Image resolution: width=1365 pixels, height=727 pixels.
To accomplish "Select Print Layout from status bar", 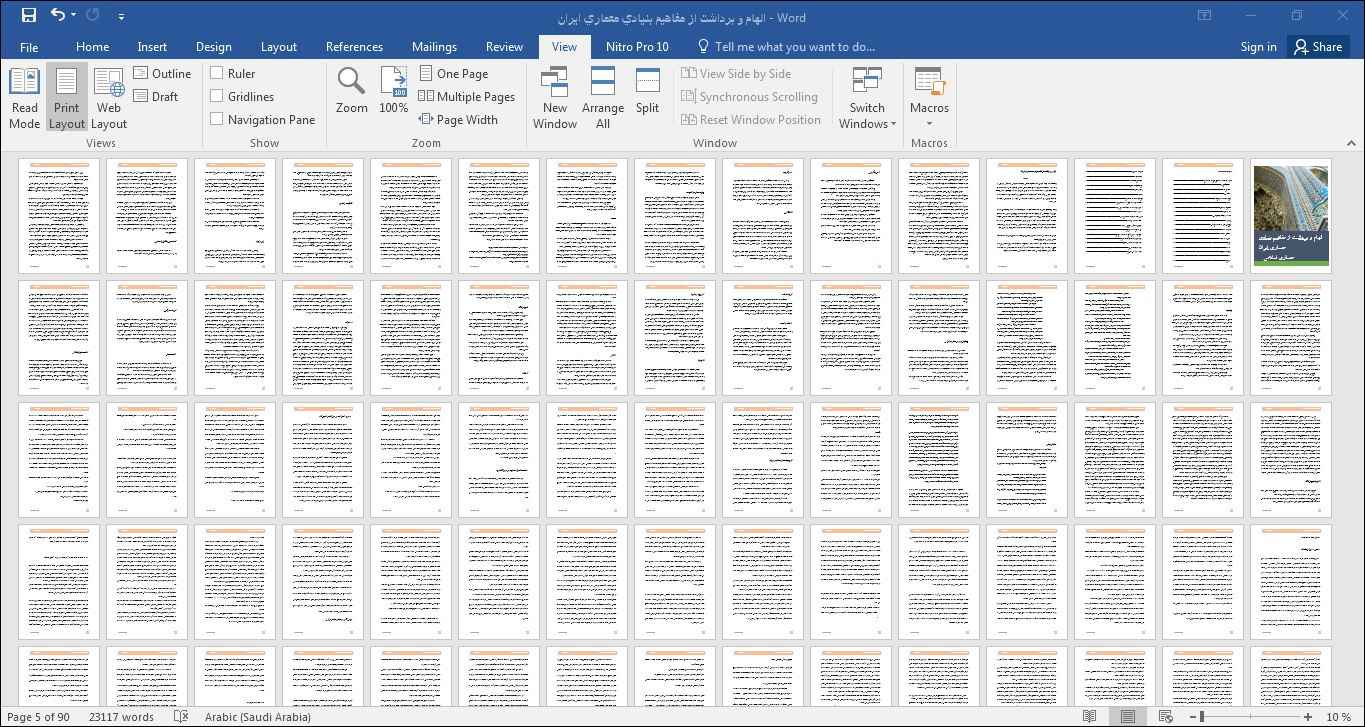I will pyautogui.click(x=1128, y=717).
